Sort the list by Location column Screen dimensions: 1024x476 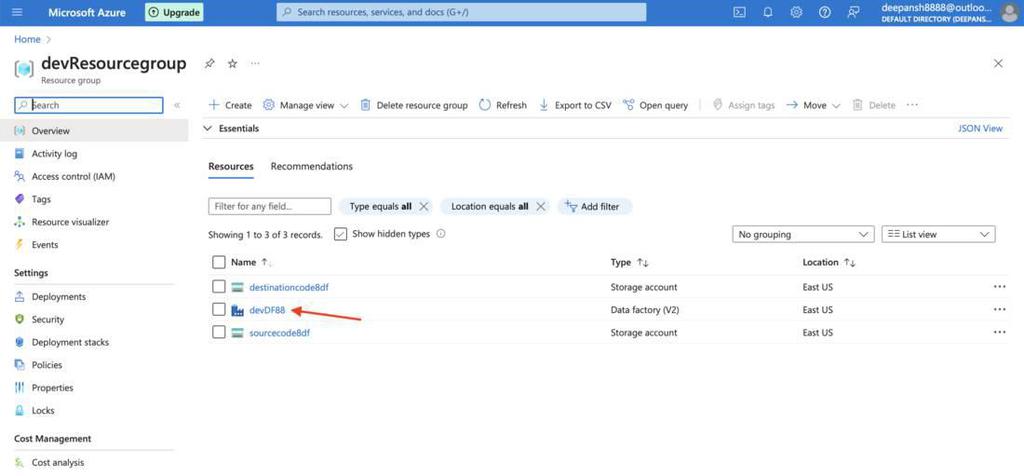point(829,262)
